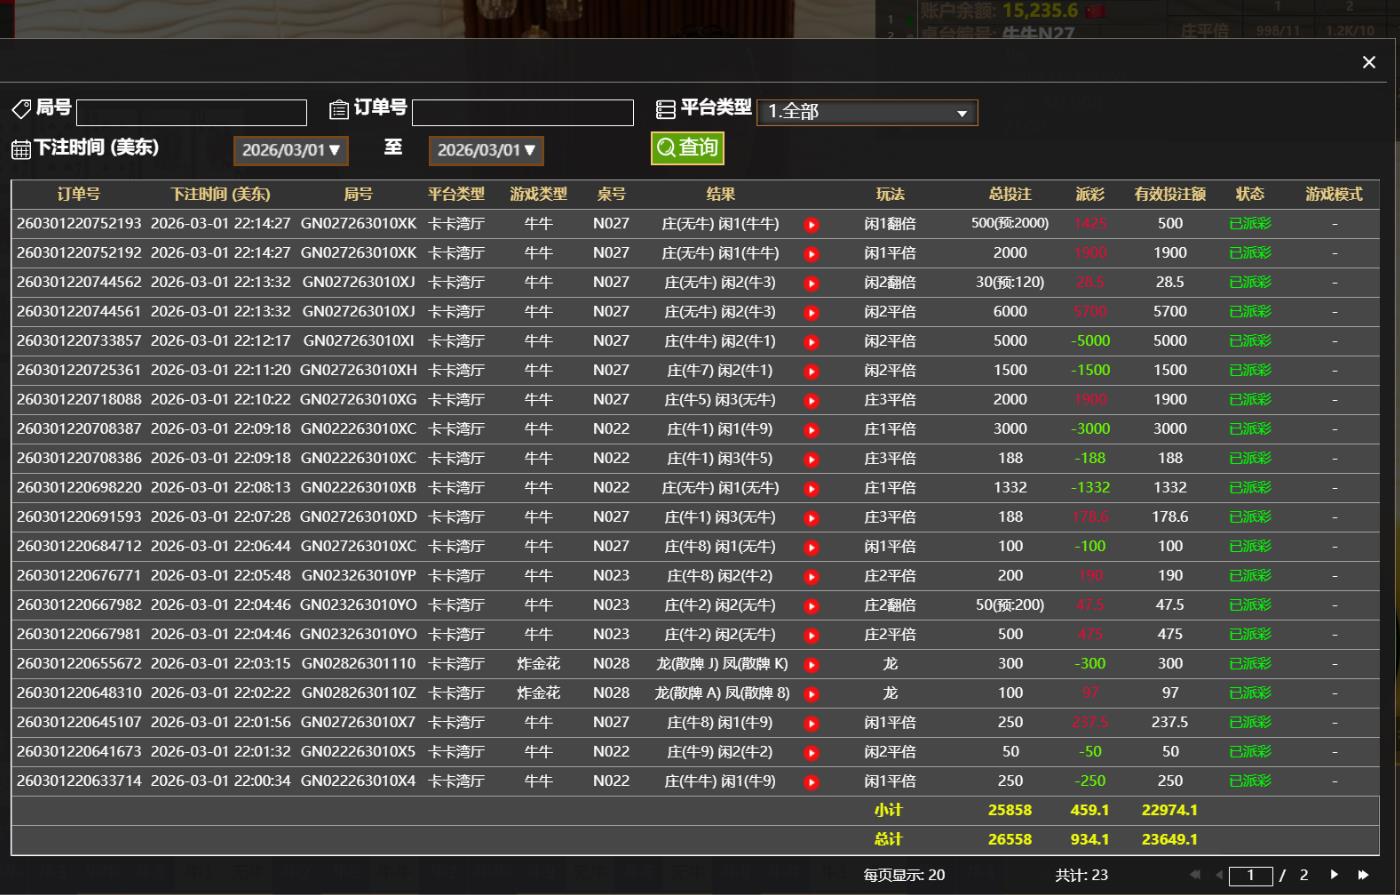Play replay for order 260301220733857
Screen dimensions: 1400x895
pyautogui.click(x=811, y=342)
